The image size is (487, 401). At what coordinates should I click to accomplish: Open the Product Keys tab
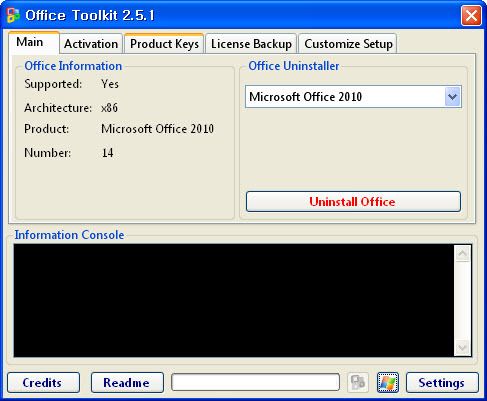point(164,44)
